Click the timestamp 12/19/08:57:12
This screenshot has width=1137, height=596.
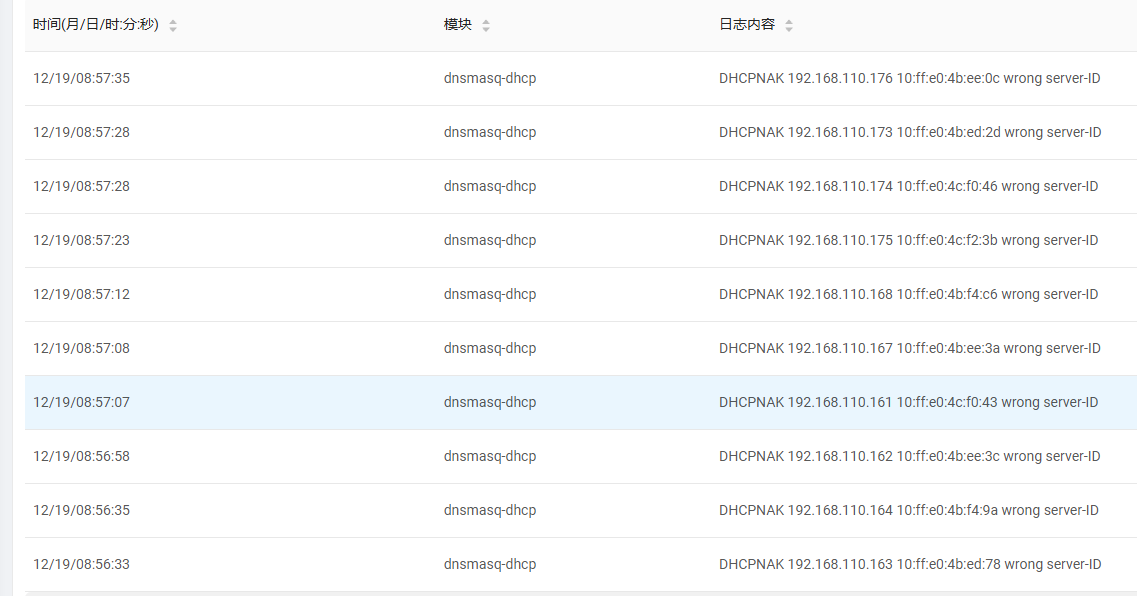[81, 295]
